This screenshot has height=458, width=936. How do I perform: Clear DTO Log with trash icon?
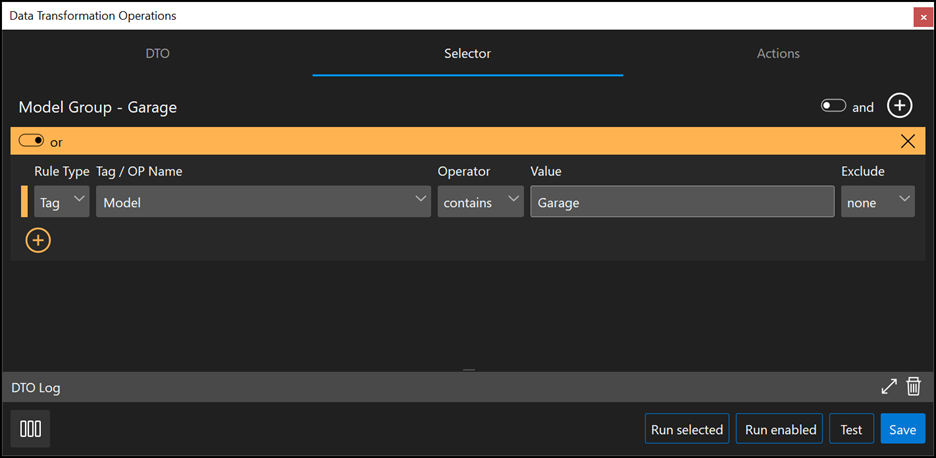pyautogui.click(x=913, y=386)
